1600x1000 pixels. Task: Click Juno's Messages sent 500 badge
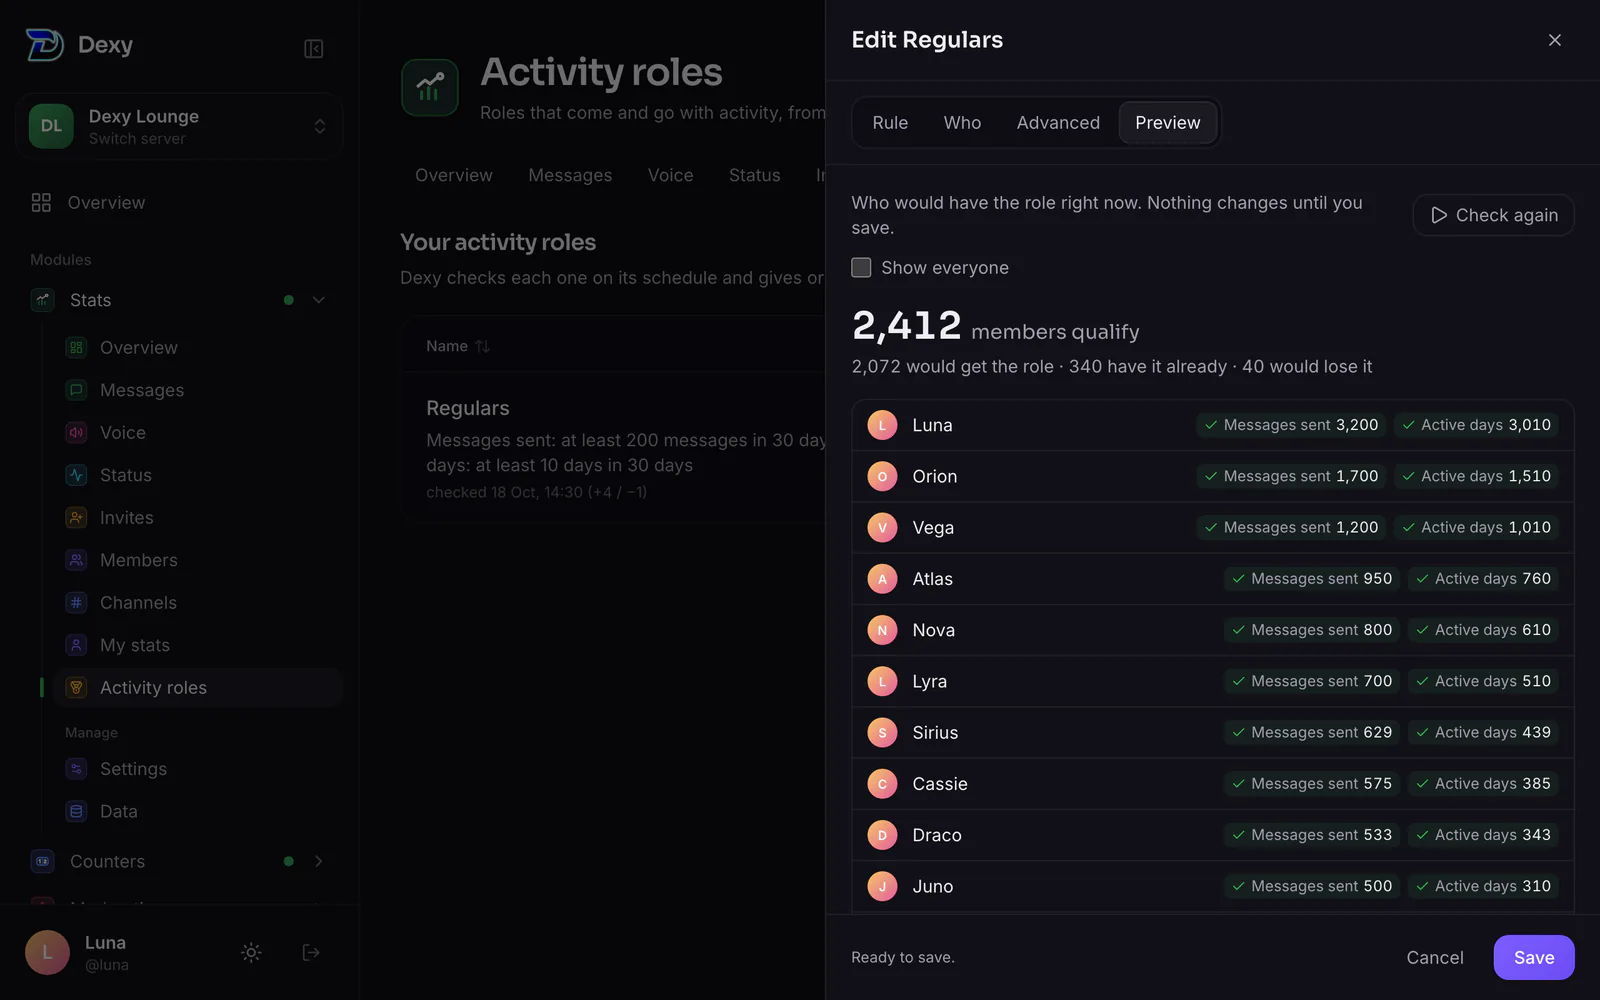click(1311, 886)
